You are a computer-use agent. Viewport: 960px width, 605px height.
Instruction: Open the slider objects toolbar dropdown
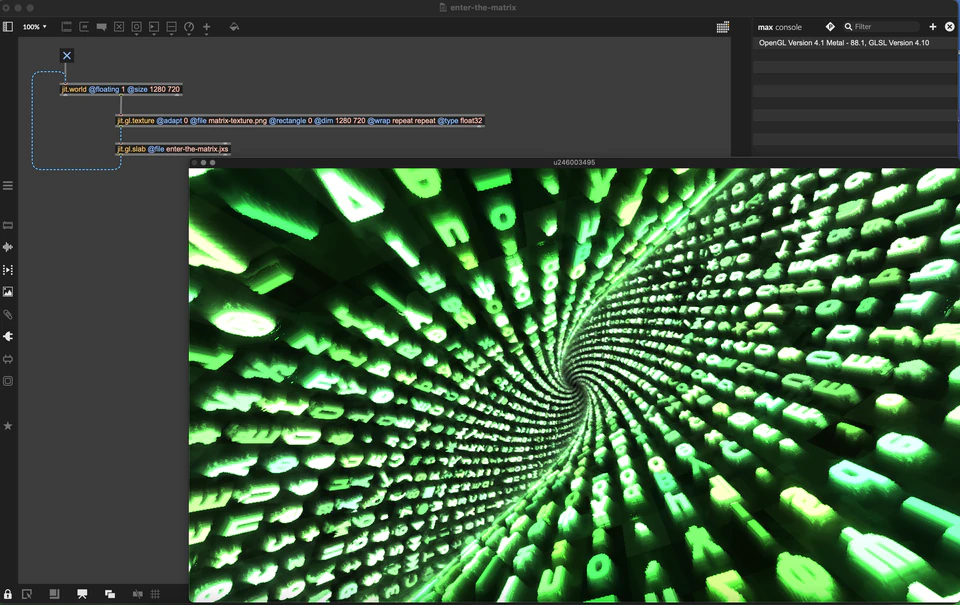point(171,28)
